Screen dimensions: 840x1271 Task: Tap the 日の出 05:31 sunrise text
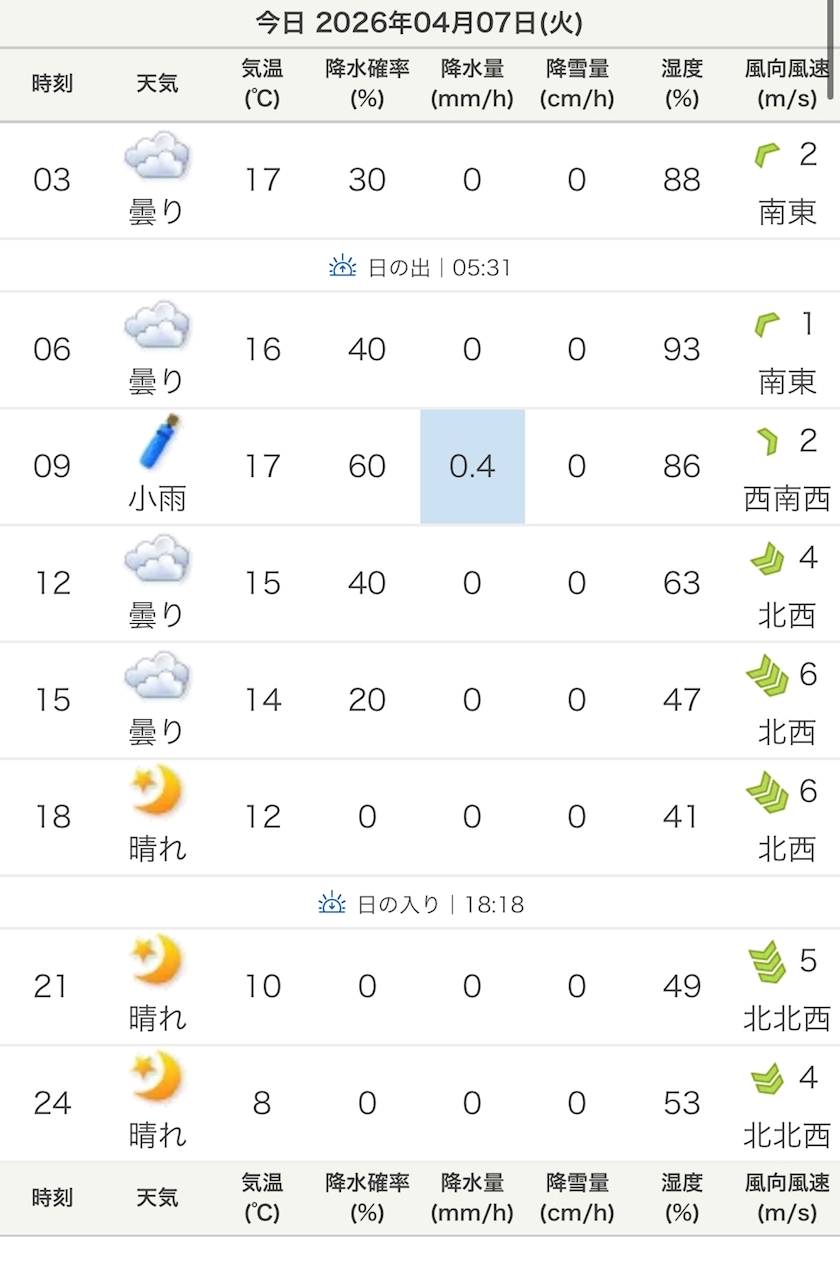(x=440, y=268)
